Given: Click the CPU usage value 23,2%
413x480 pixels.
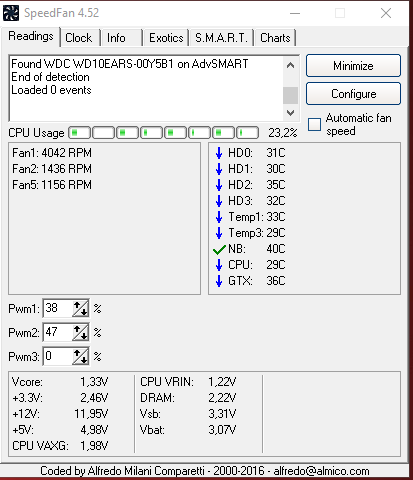Looking at the screenshot, I should point(283,133).
